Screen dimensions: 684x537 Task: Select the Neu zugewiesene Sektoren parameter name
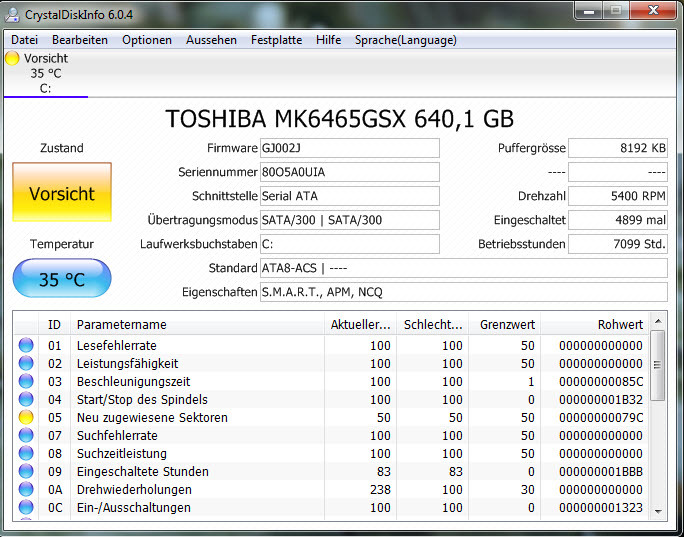coord(152,417)
